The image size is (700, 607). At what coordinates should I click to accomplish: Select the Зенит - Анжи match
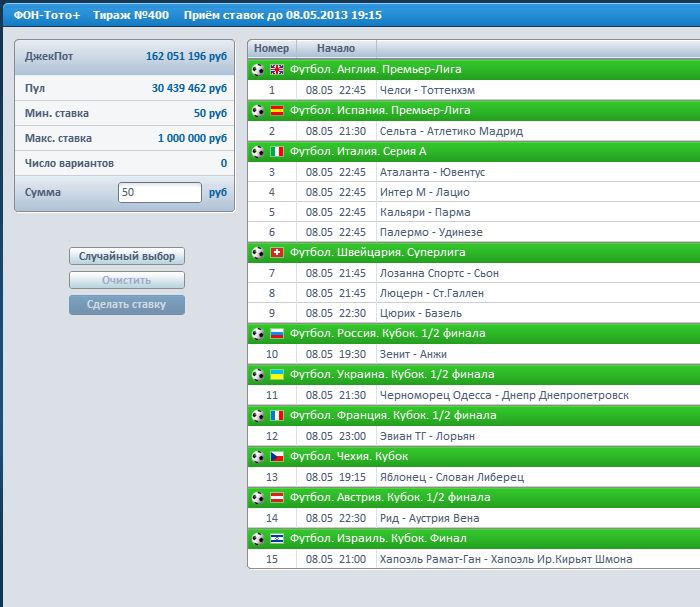[x=474, y=354]
